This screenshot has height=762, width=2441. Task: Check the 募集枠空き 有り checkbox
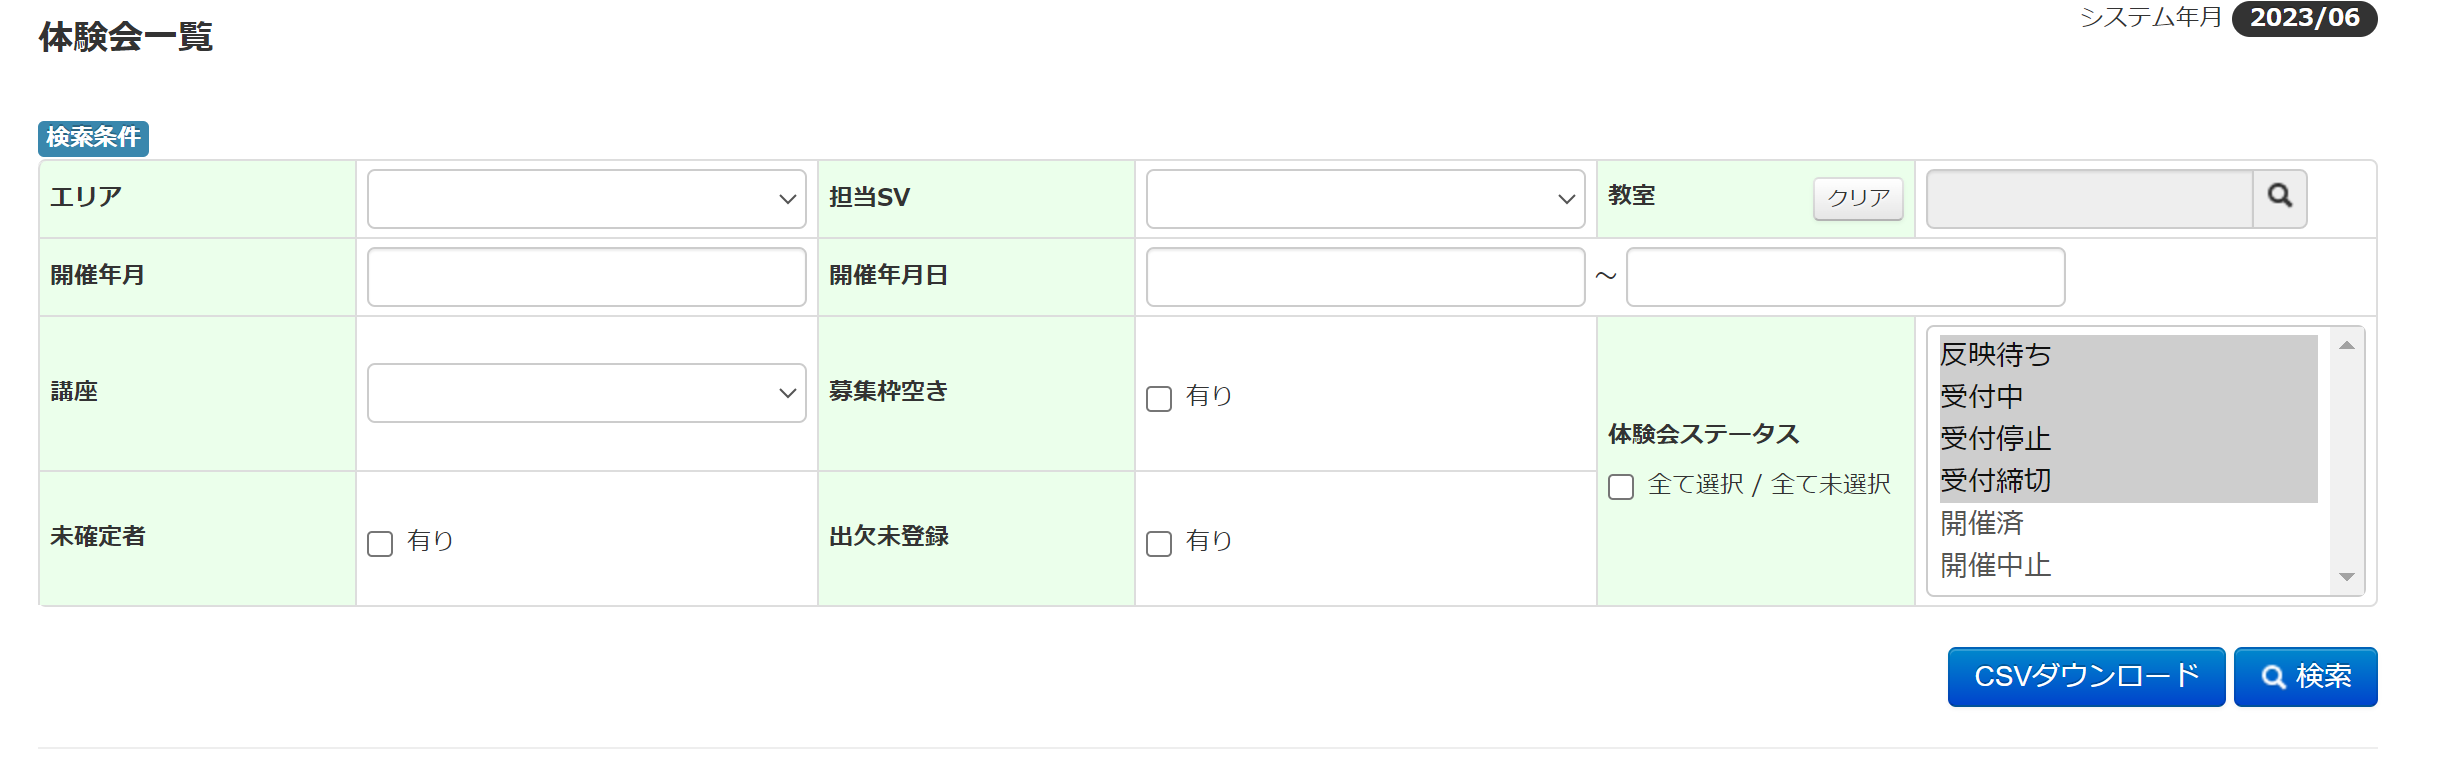tap(1159, 399)
